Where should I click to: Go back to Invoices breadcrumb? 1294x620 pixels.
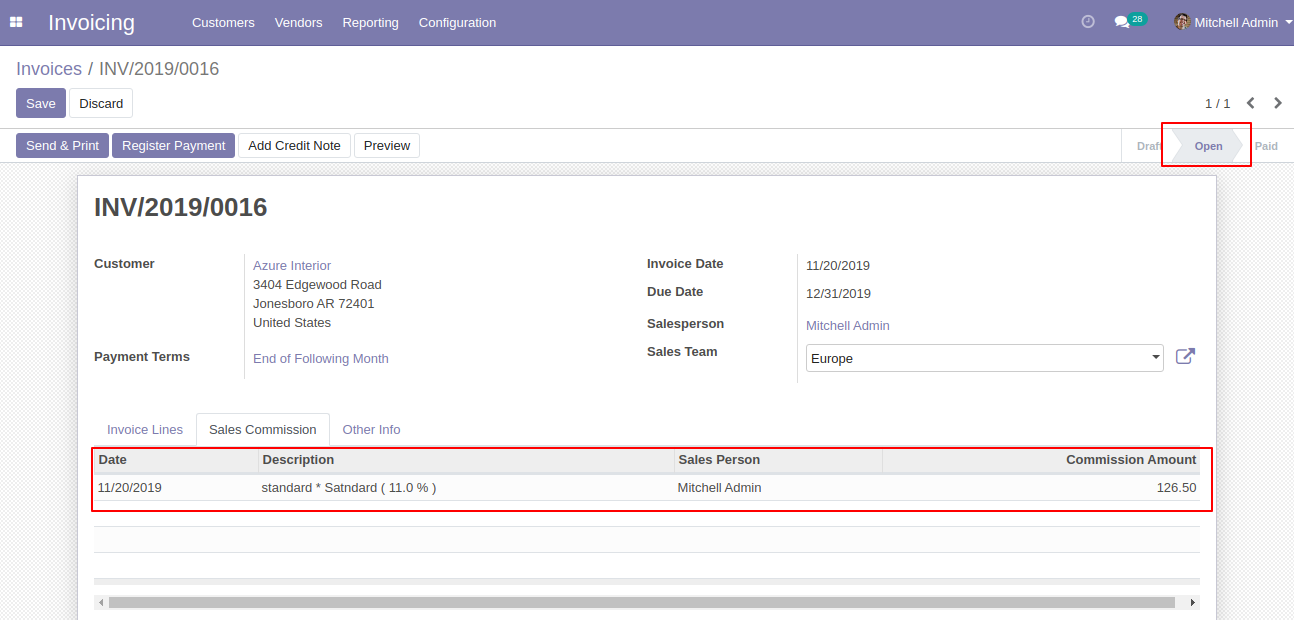[x=49, y=69]
